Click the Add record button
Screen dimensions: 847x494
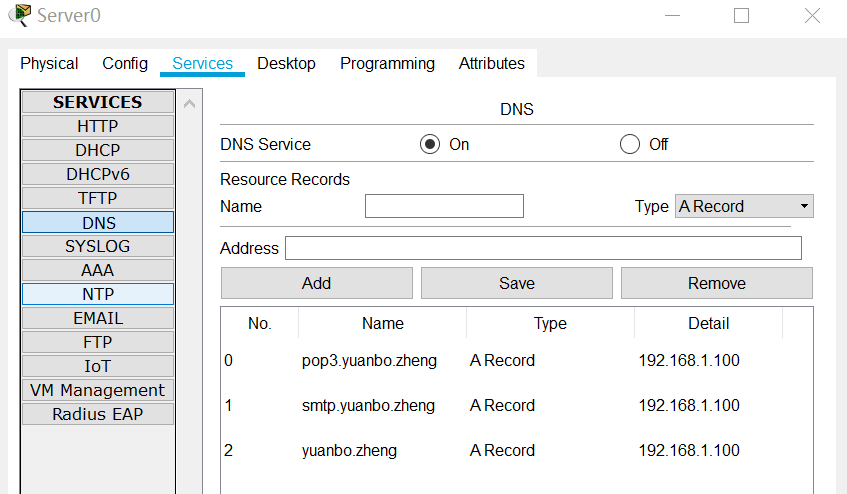316,283
